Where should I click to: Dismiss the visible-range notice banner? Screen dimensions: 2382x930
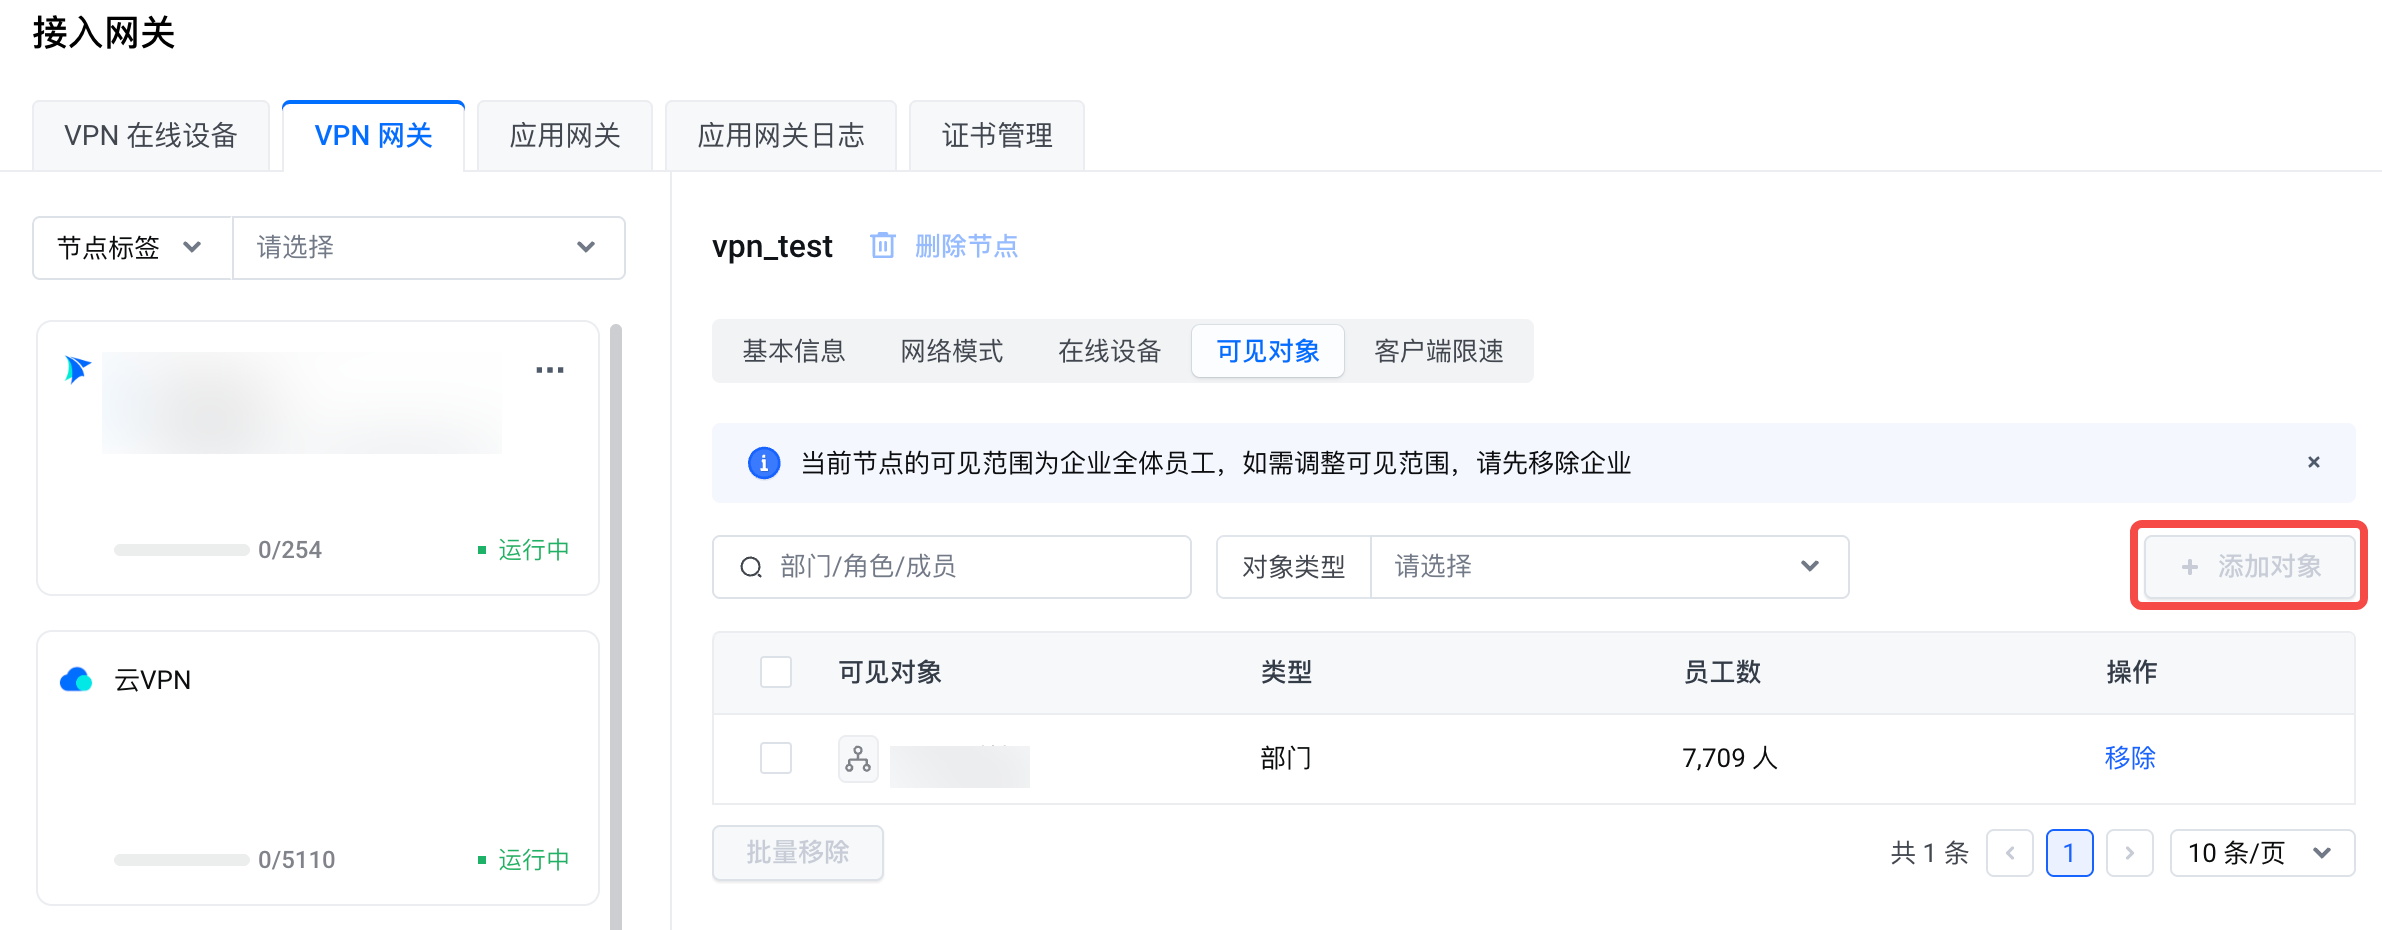pyautogui.click(x=2313, y=462)
